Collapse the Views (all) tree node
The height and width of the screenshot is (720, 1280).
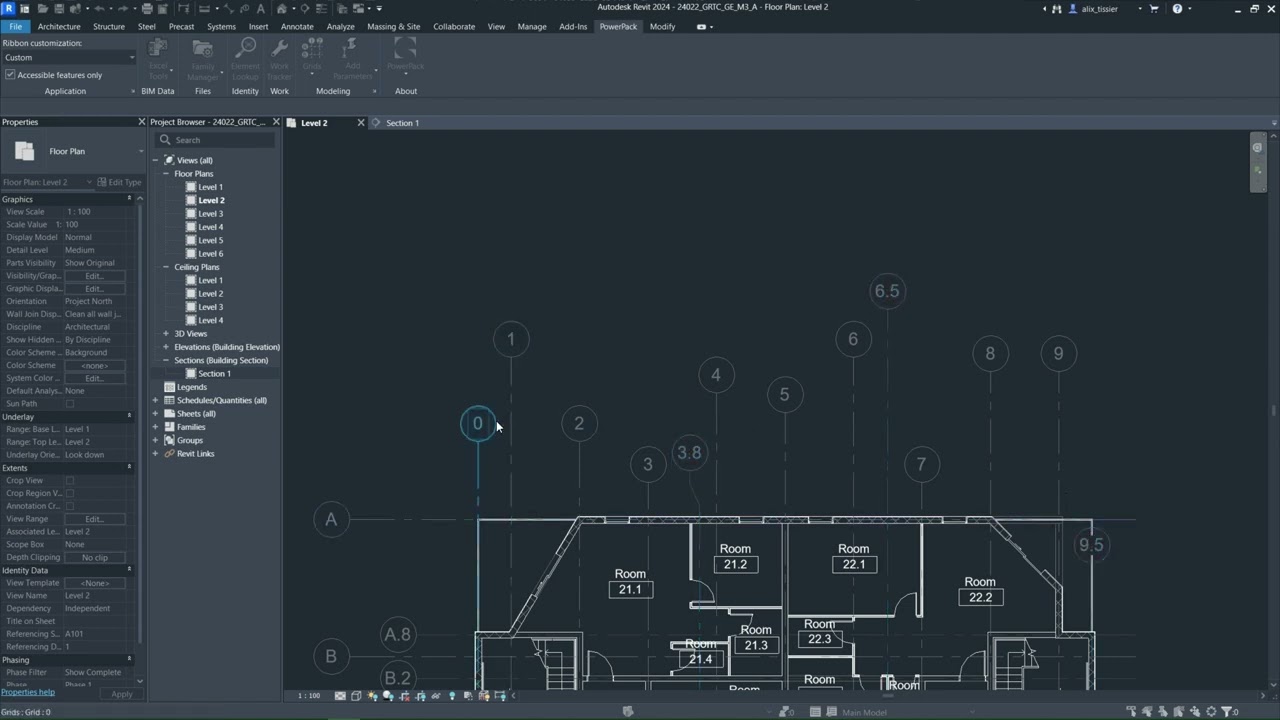[156, 160]
